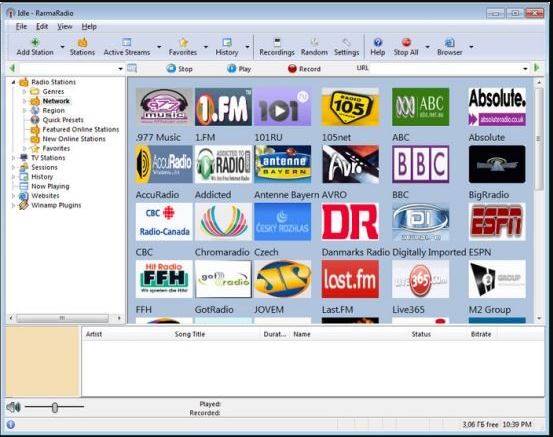The width and height of the screenshot is (553, 437).
Task: Click the red Record button
Action: 304,68
